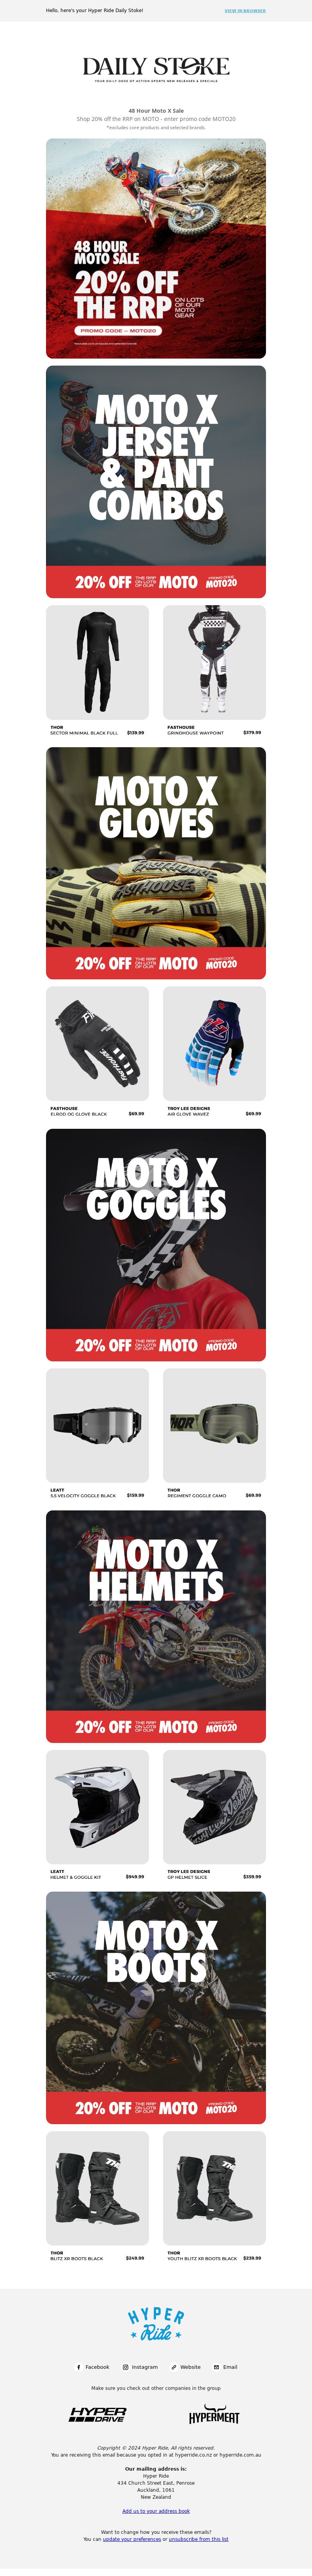Open the View in Browser link
This screenshot has height=2576, width=312.
click(245, 11)
